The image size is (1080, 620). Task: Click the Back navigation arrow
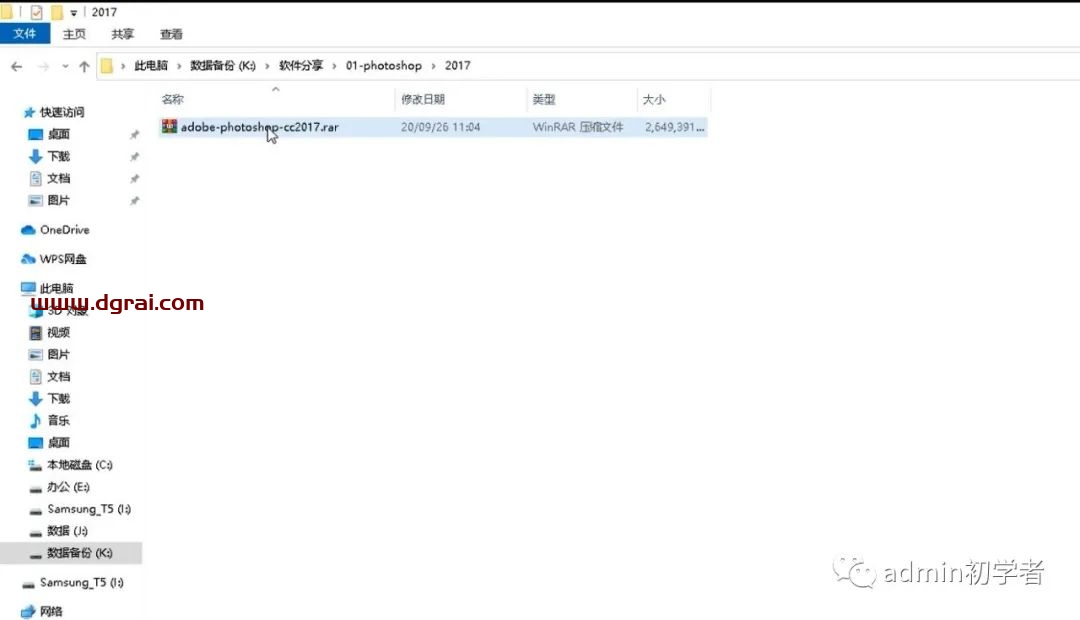[x=17, y=66]
